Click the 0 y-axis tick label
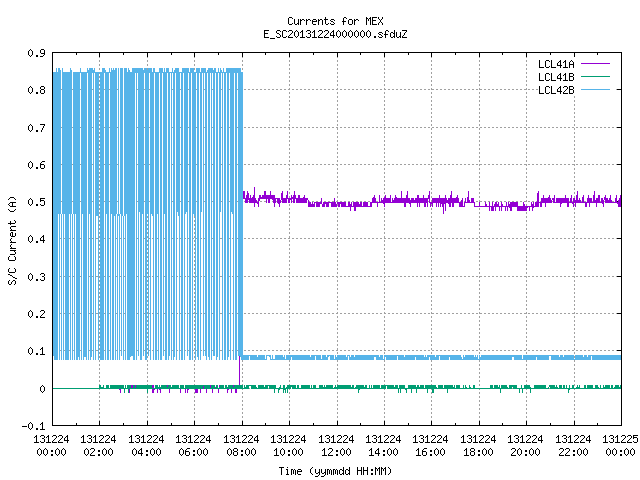This screenshot has width=640, height=480. click(x=42, y=389)
